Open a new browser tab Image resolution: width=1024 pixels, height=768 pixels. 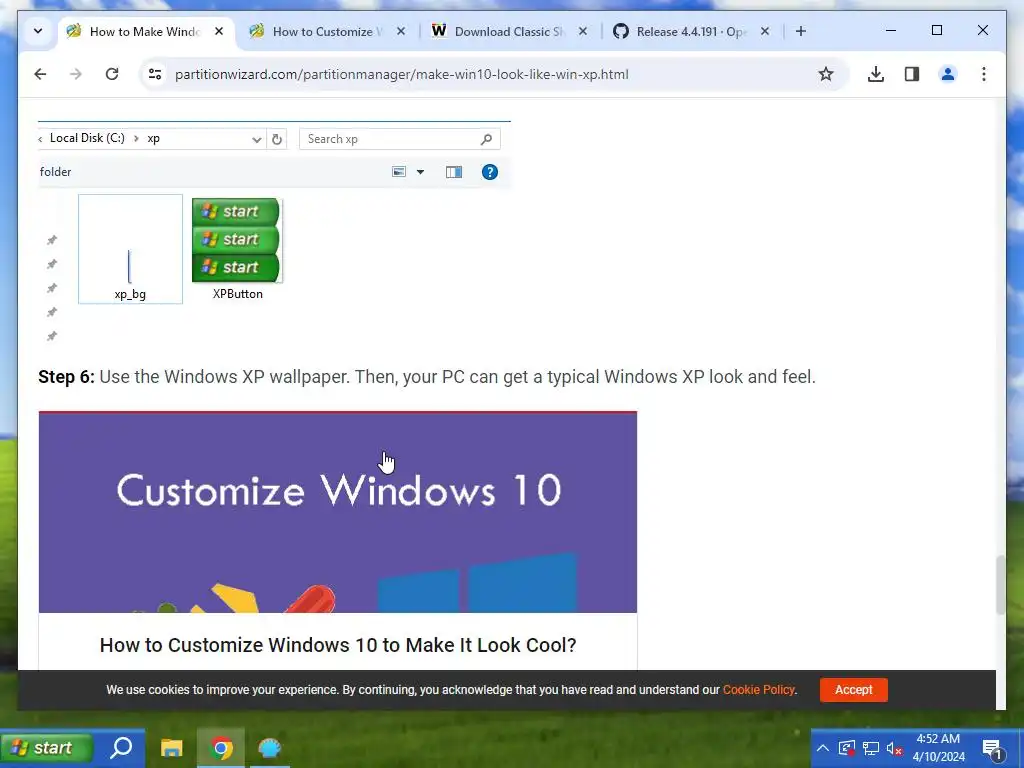801,31
